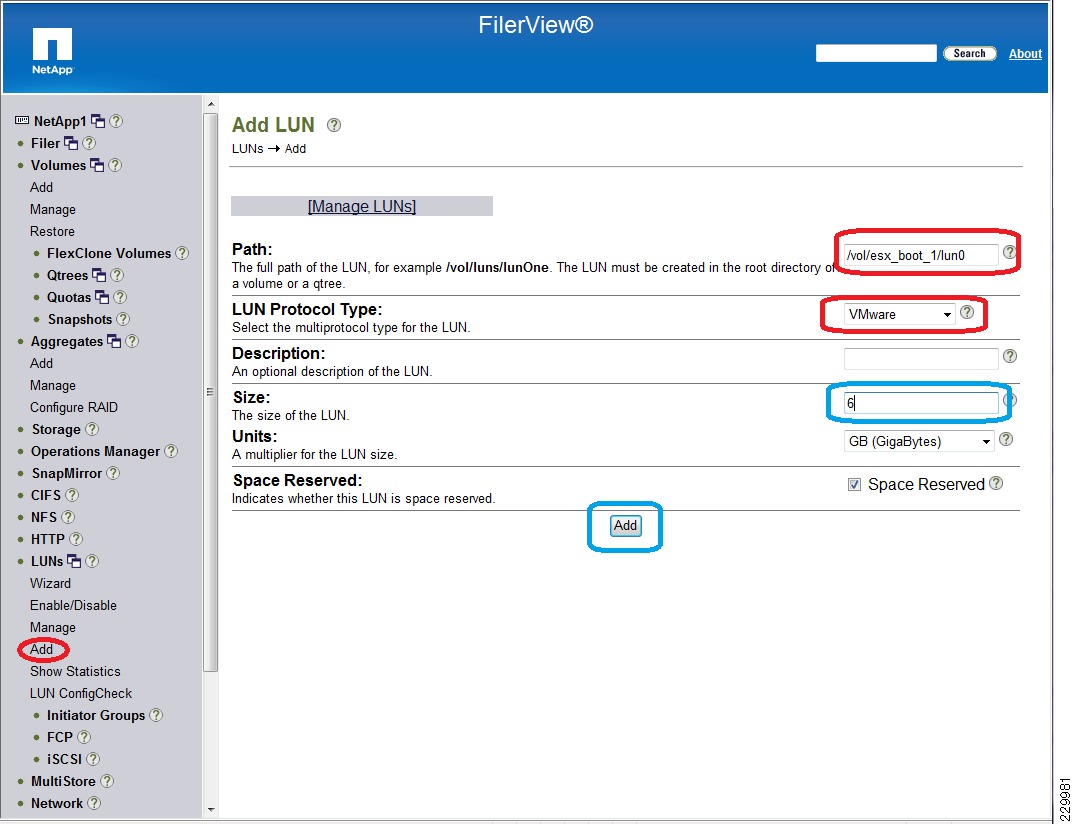Open the Units GB (GigaBytes) dropdown
The width and height of the screenshot is (1072, 824).
click(x=919, y=442)
